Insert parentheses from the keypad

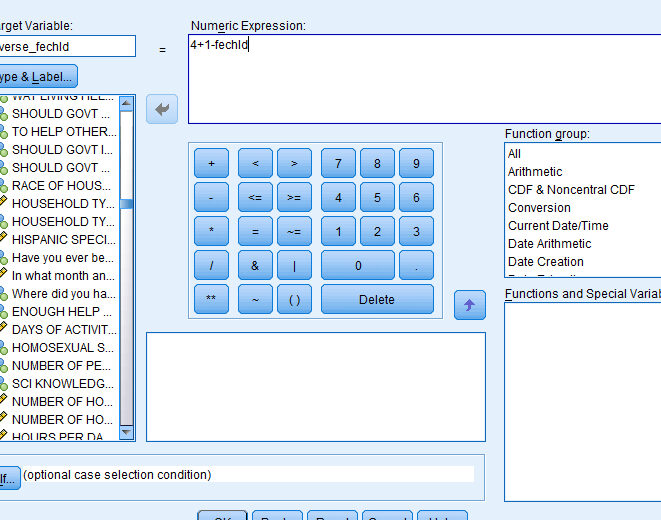click(294, 299)
